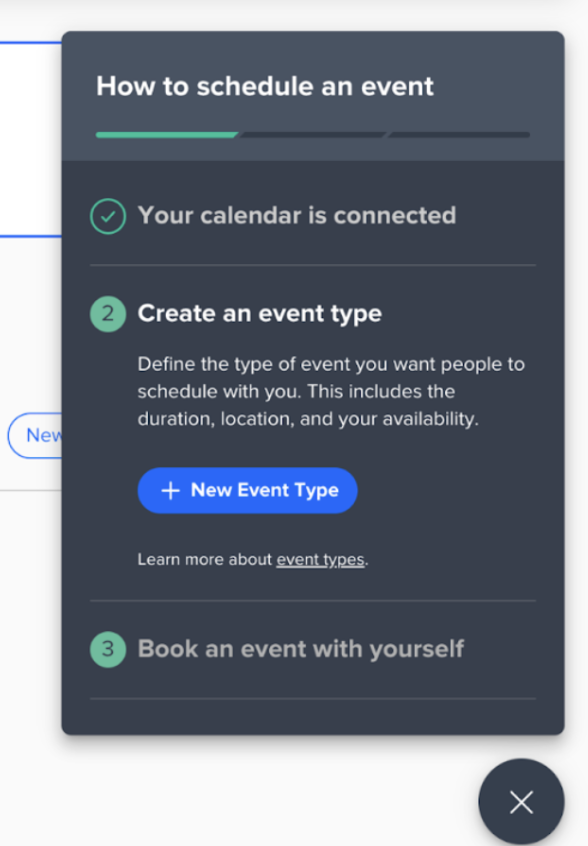Click the green checkmark beside calendar connected step
Screen dimensions: 588x846
108,215
